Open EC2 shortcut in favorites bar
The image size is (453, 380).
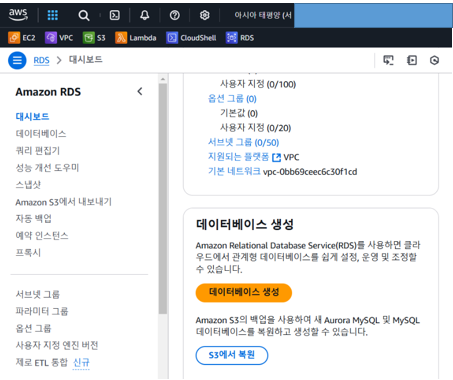22,38
